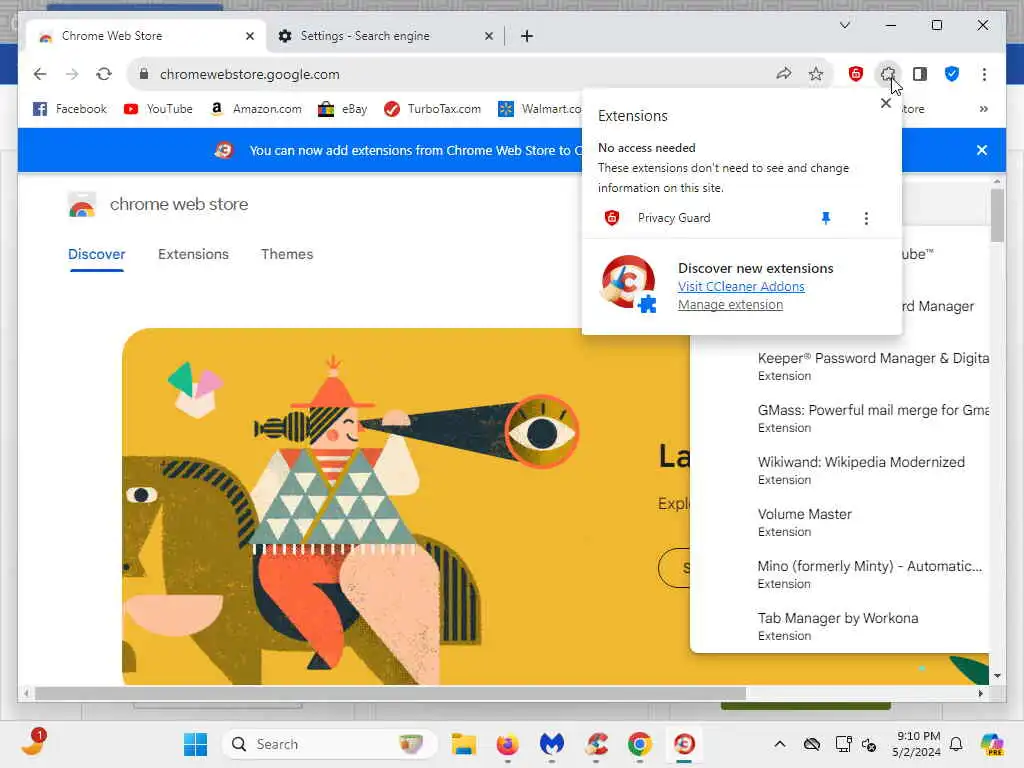
Task: Open the Copilot preview icon in taskbar
Action: click(x=992, y=744)
